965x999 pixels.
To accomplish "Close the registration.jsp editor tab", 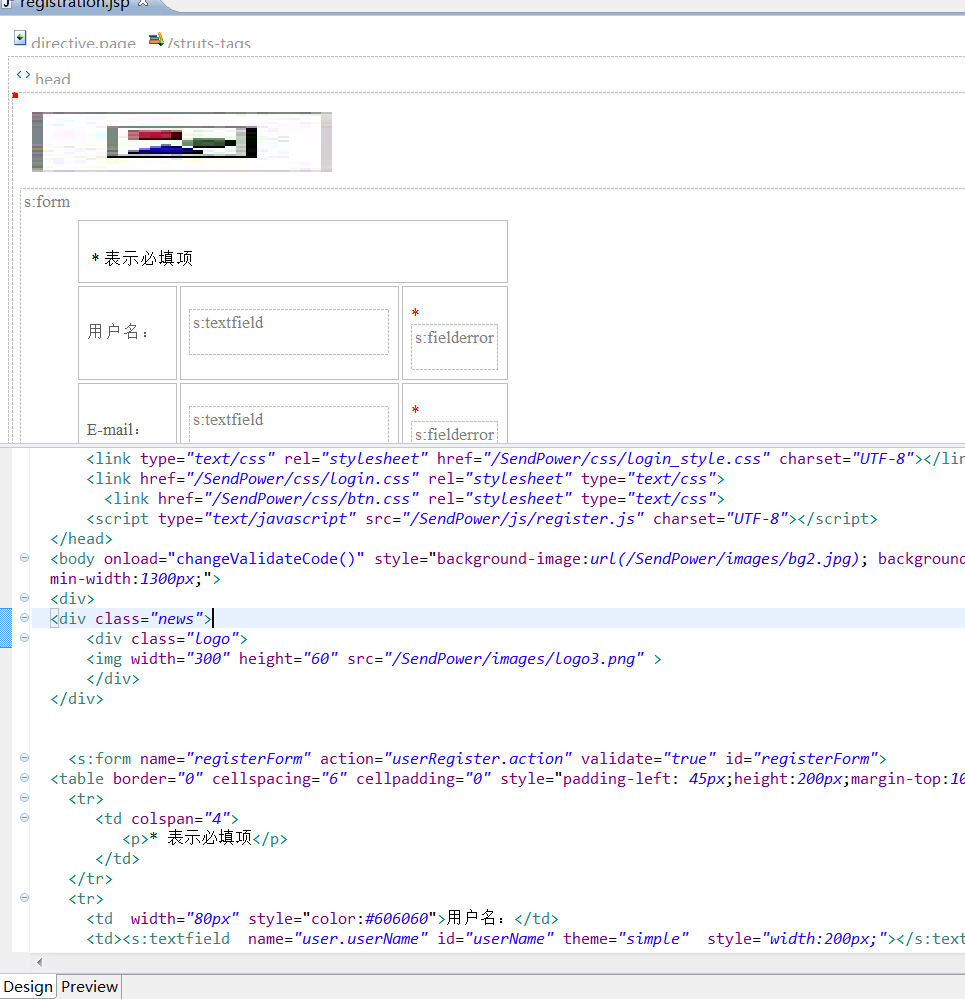I will pyautogui.click(x=143, y=4).
